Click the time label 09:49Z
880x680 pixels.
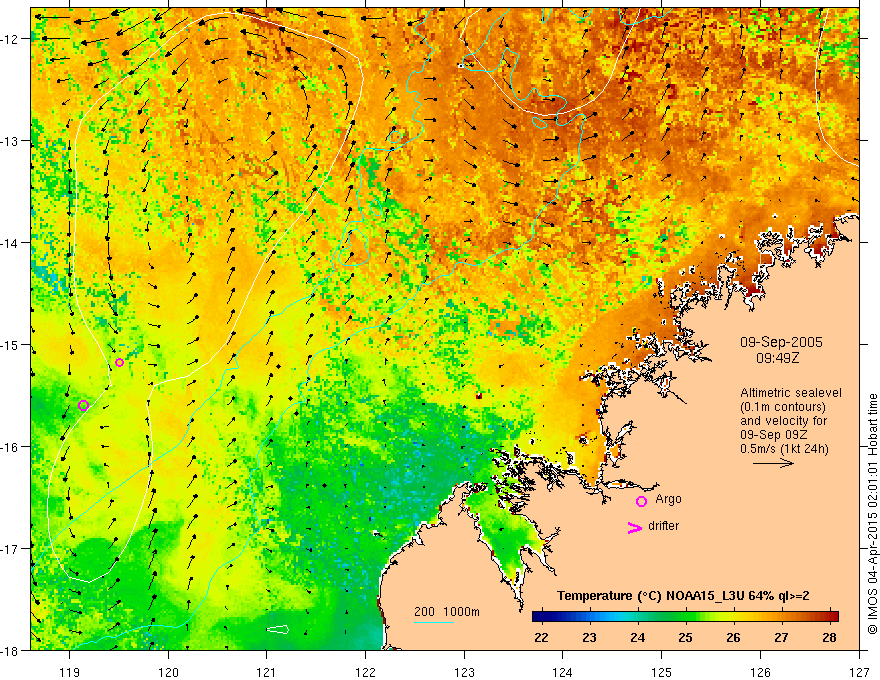[x=777, y=357]
